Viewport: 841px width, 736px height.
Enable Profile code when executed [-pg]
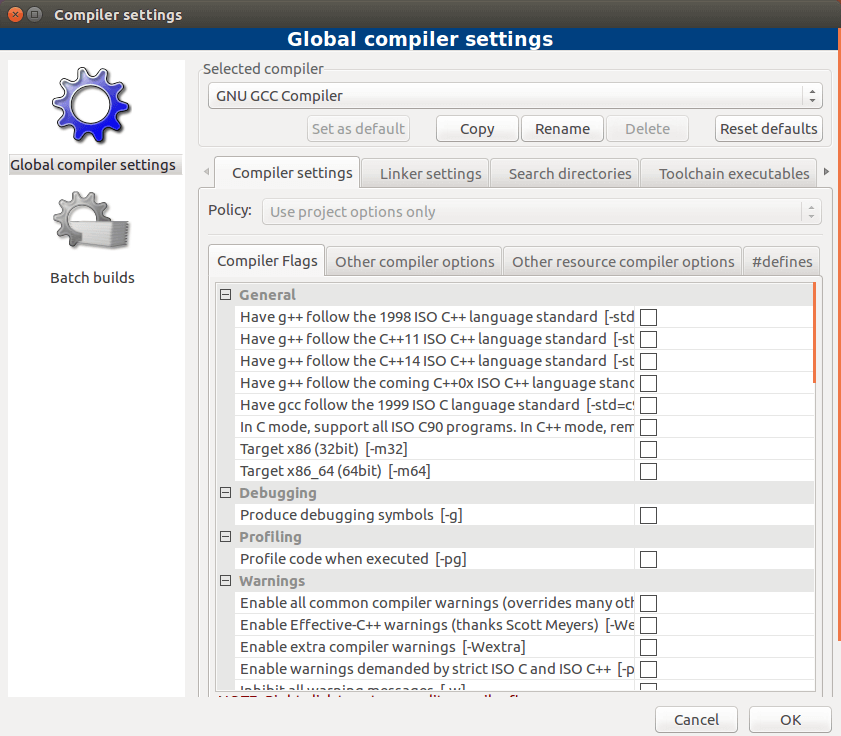coord(648,559)
